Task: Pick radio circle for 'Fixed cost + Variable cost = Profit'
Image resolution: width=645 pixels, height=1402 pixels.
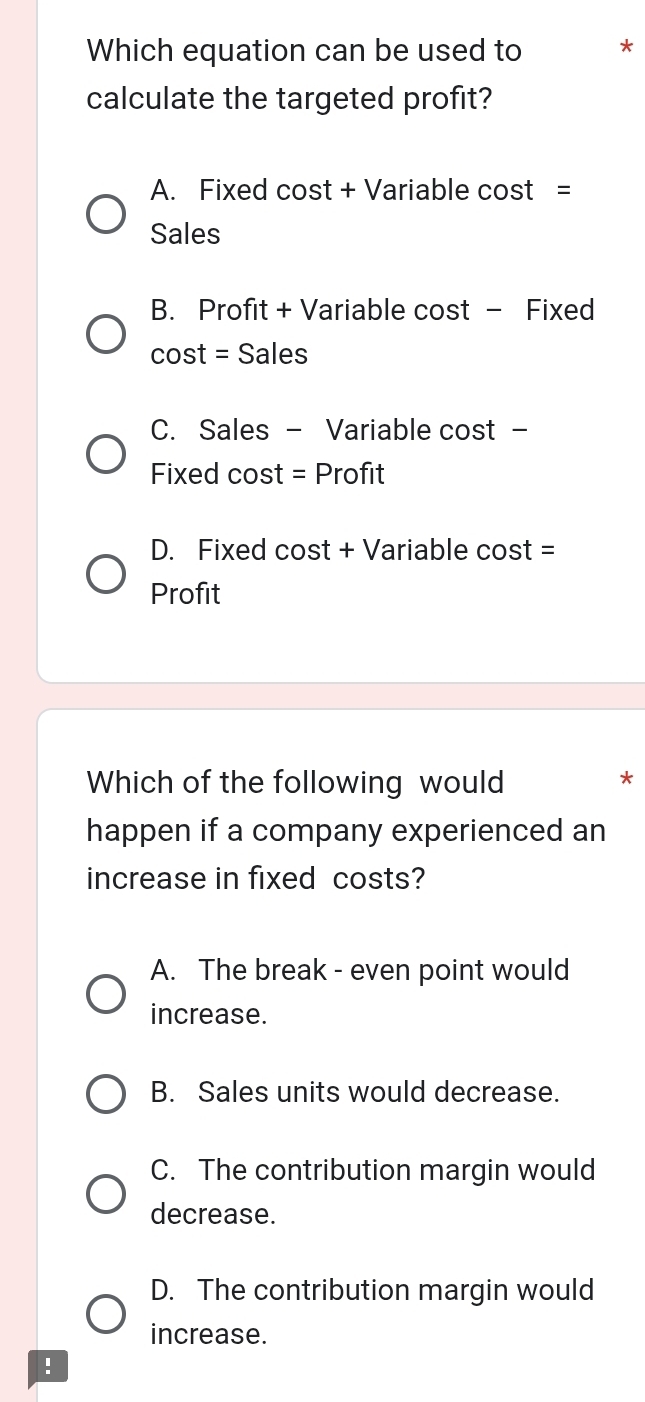Action: (x=106, y=572)
